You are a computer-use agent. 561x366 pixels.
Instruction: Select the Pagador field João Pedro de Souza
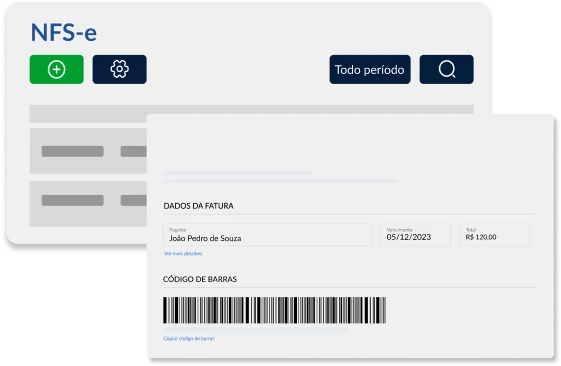(x=268, y=235)
